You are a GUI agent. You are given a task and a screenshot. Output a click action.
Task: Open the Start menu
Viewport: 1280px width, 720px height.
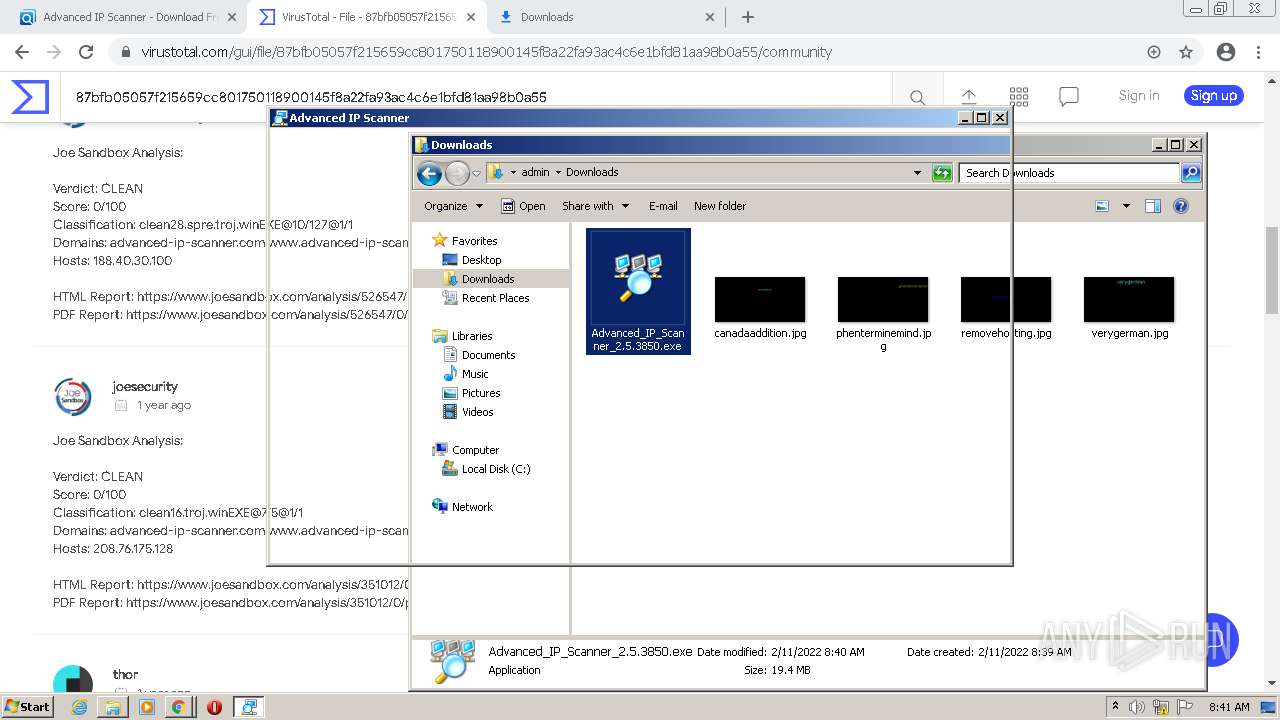point(28,706)
